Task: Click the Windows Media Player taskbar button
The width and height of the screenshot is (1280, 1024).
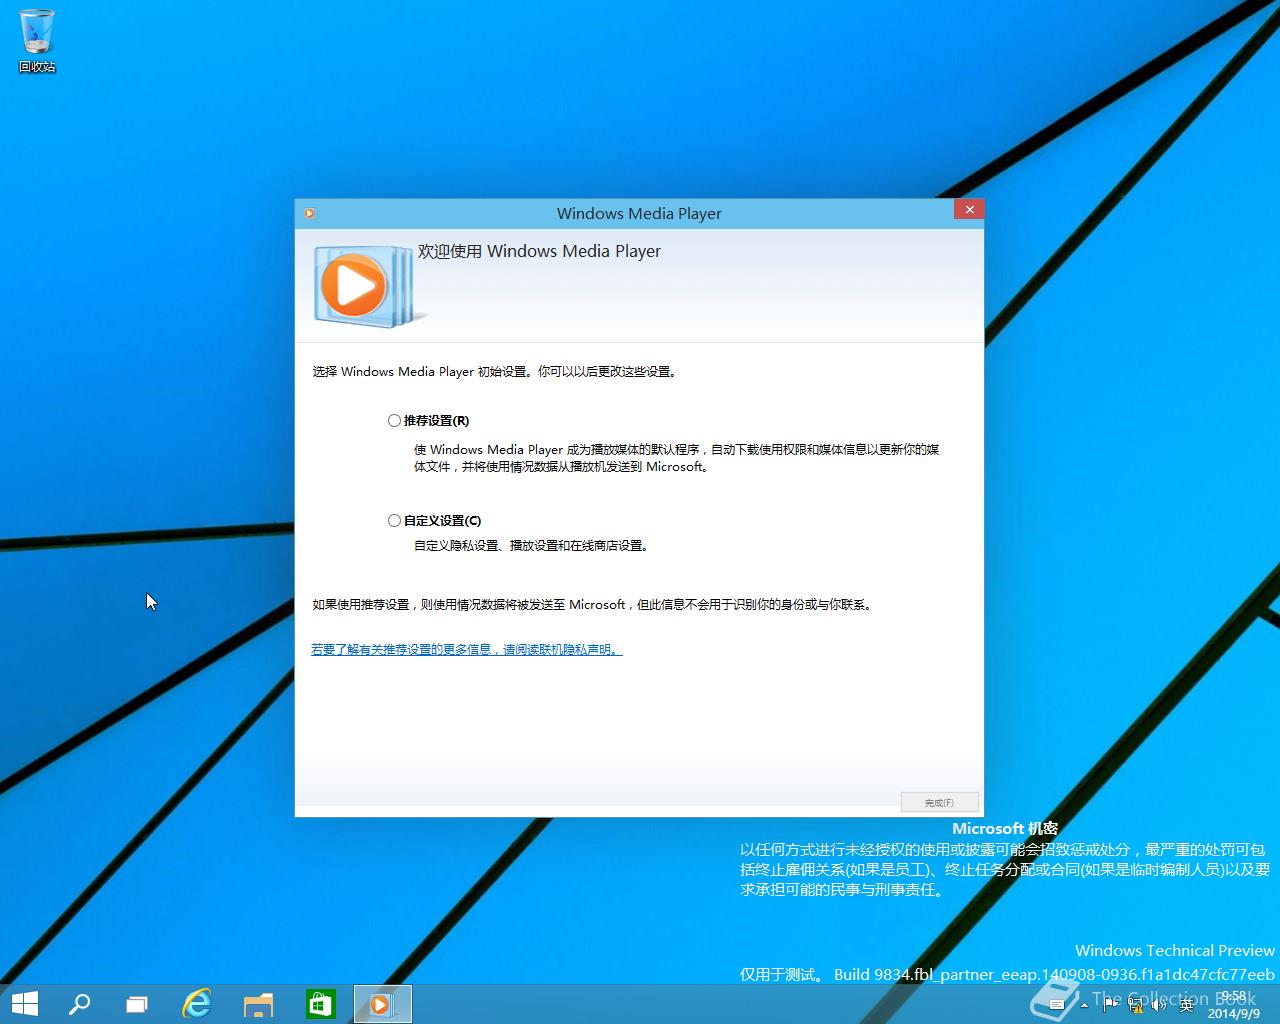Action: click(x=383, y=1004)
